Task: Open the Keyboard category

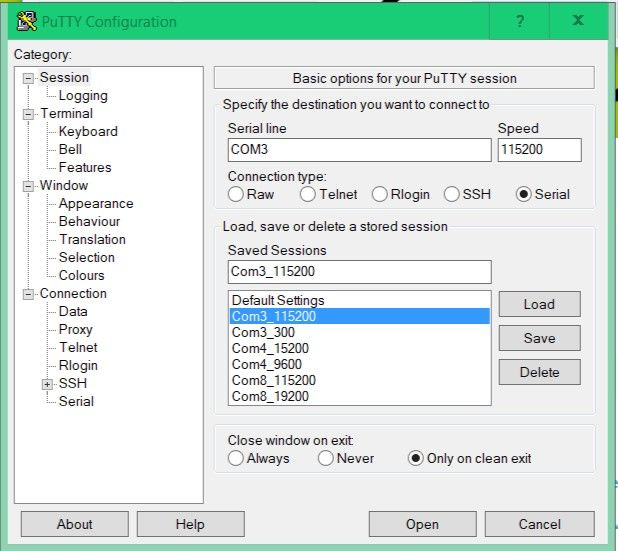Action: point(88,132)
